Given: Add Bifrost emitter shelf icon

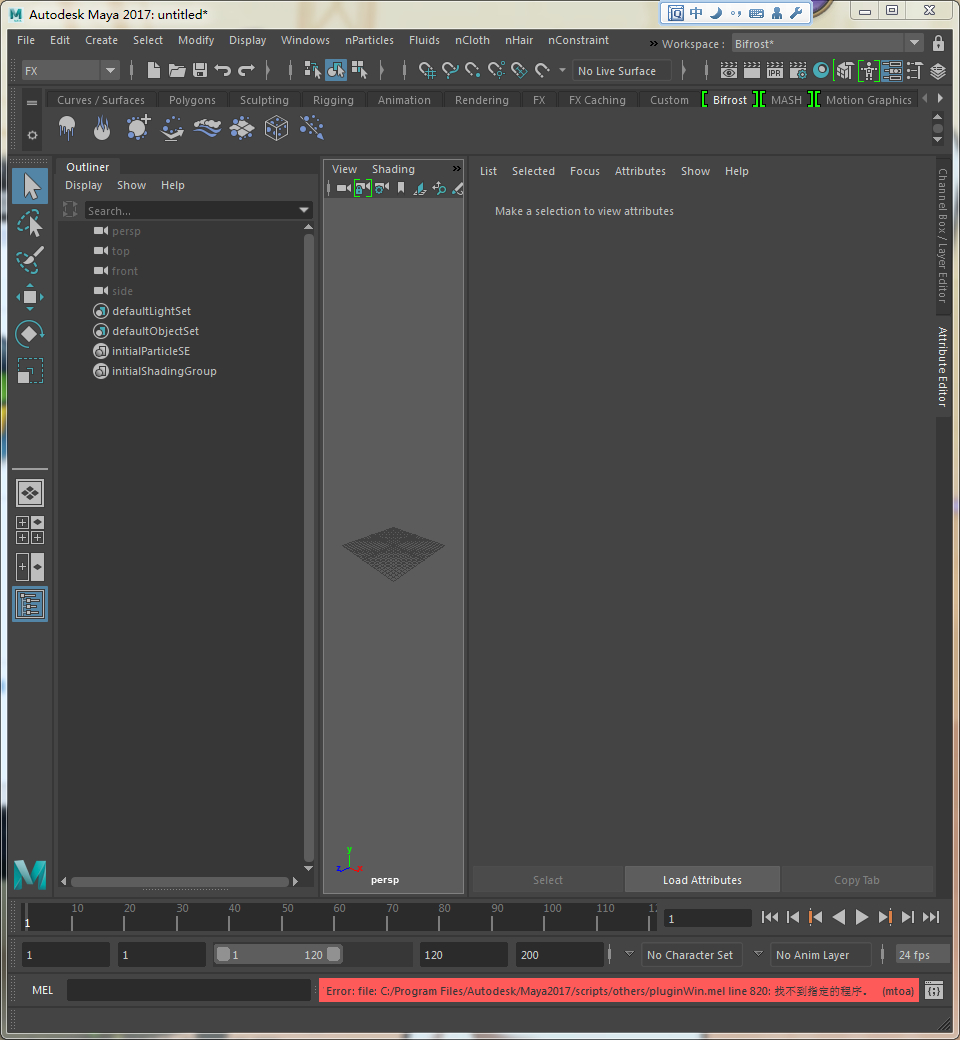Looking at the screenshot, I should click(137, 128).
